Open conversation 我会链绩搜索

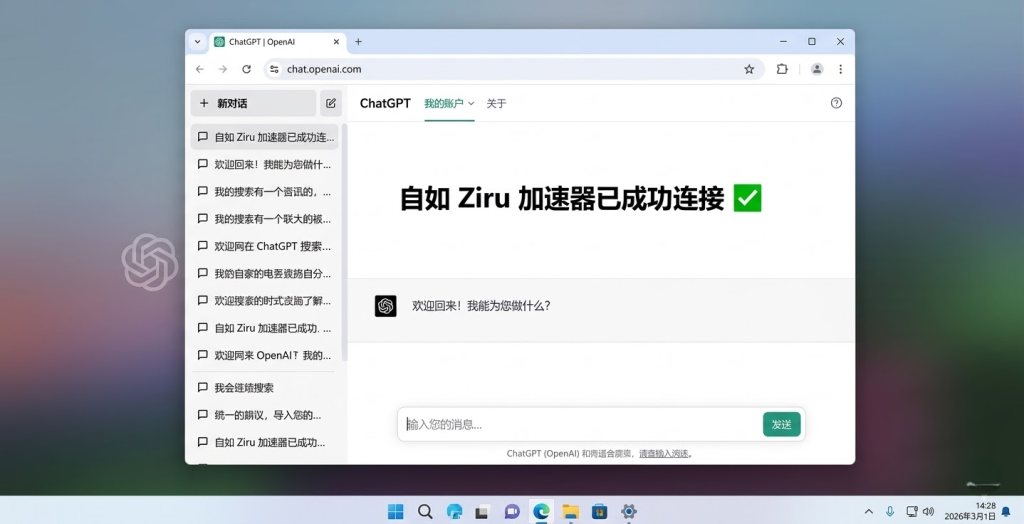point(264,388)
